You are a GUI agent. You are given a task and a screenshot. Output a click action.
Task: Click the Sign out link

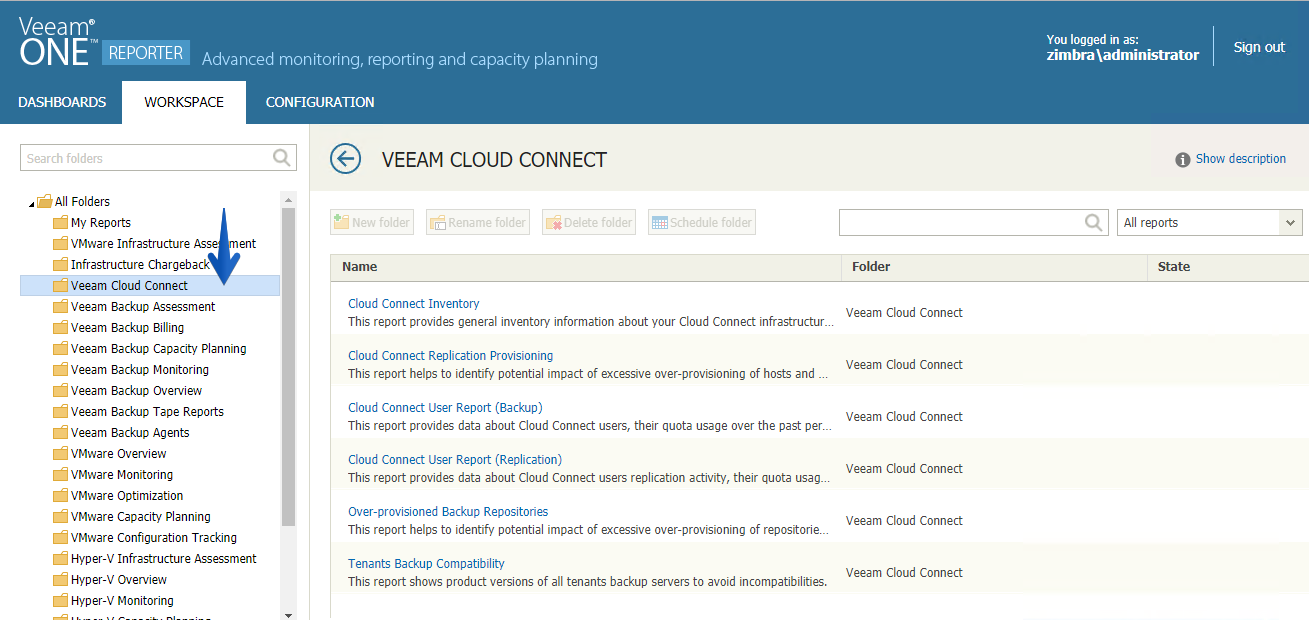pyautogui.click(x=1259, y=47)
